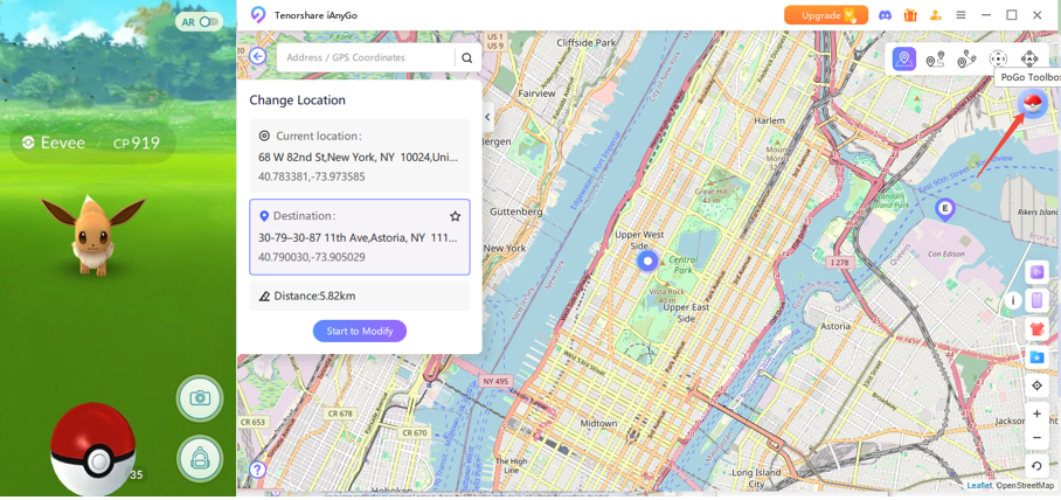Click the search magnifier icon
The width and height of the screenshot is (1061, 500).
[x=467, y=58]
